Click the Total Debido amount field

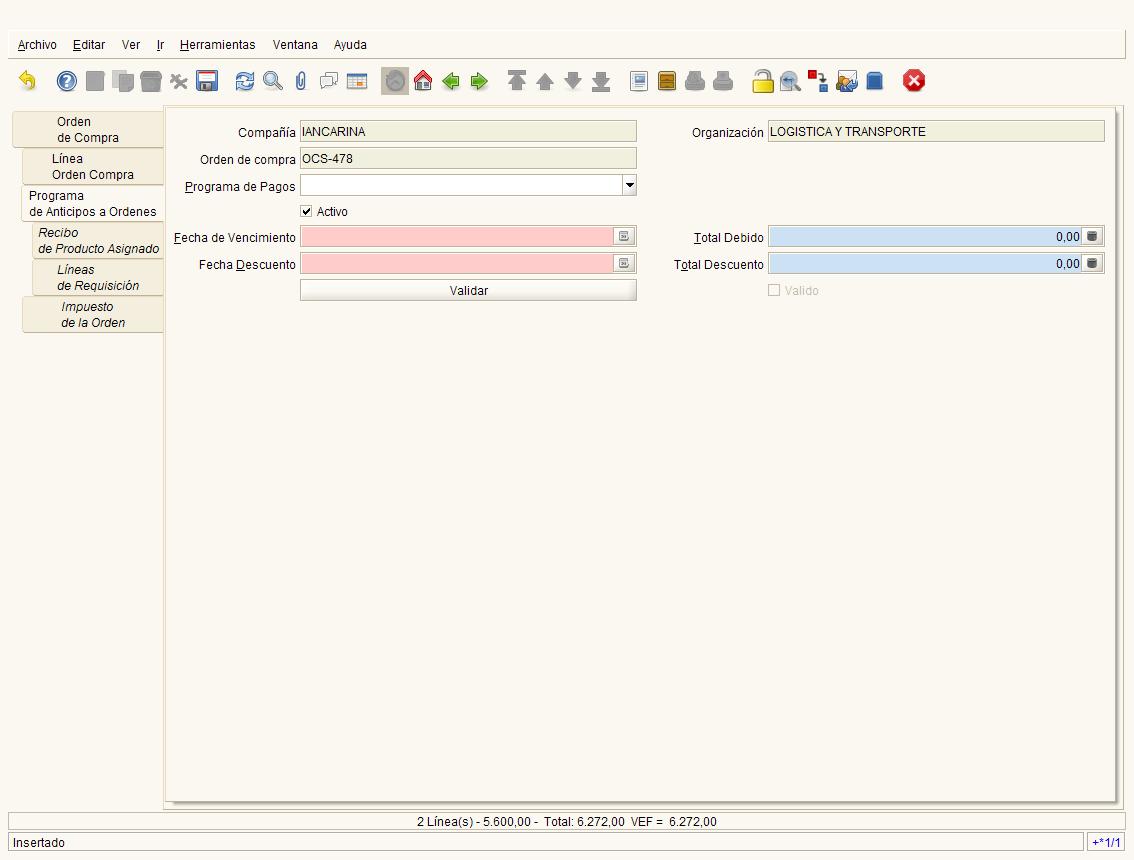point(925,237)
